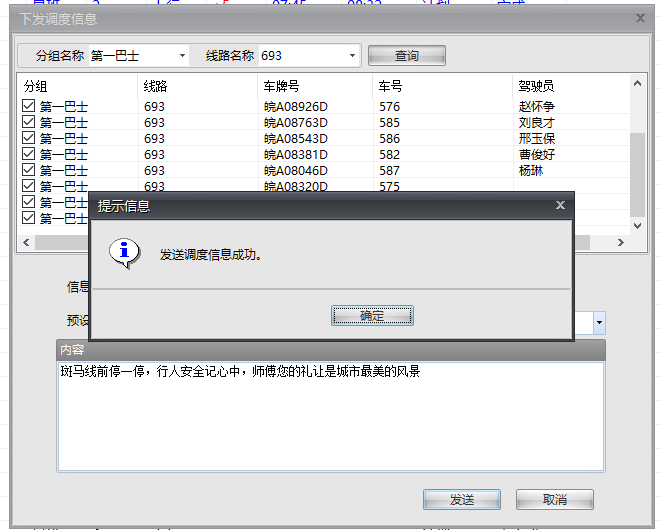Screen dimensions: 661x530
Task: Close the 提示信息 message box
Action: [560, 205]
